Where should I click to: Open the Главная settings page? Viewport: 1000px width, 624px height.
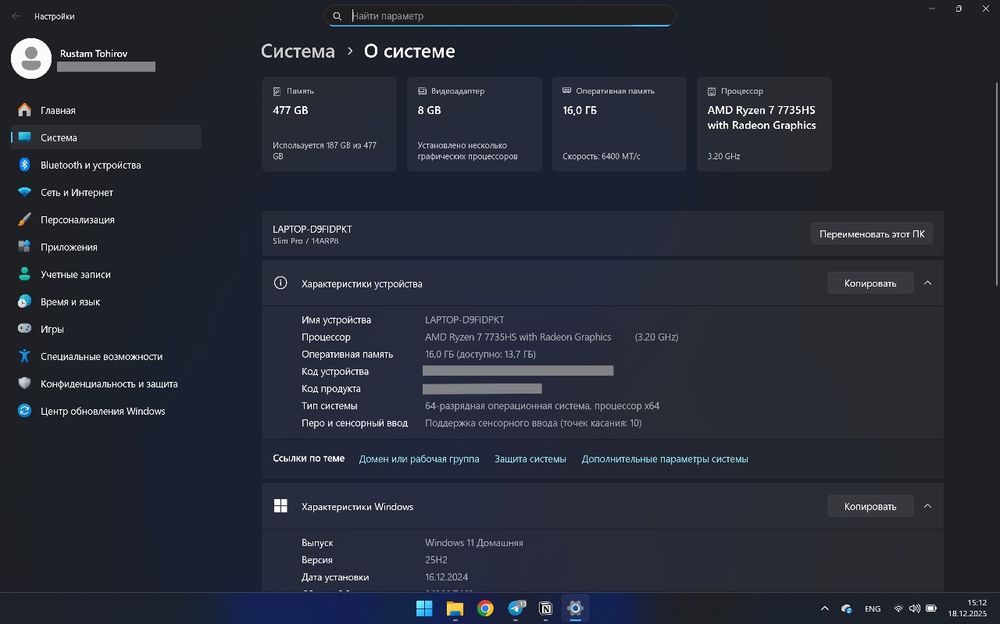pyautogui.click(x=107, y=110)
